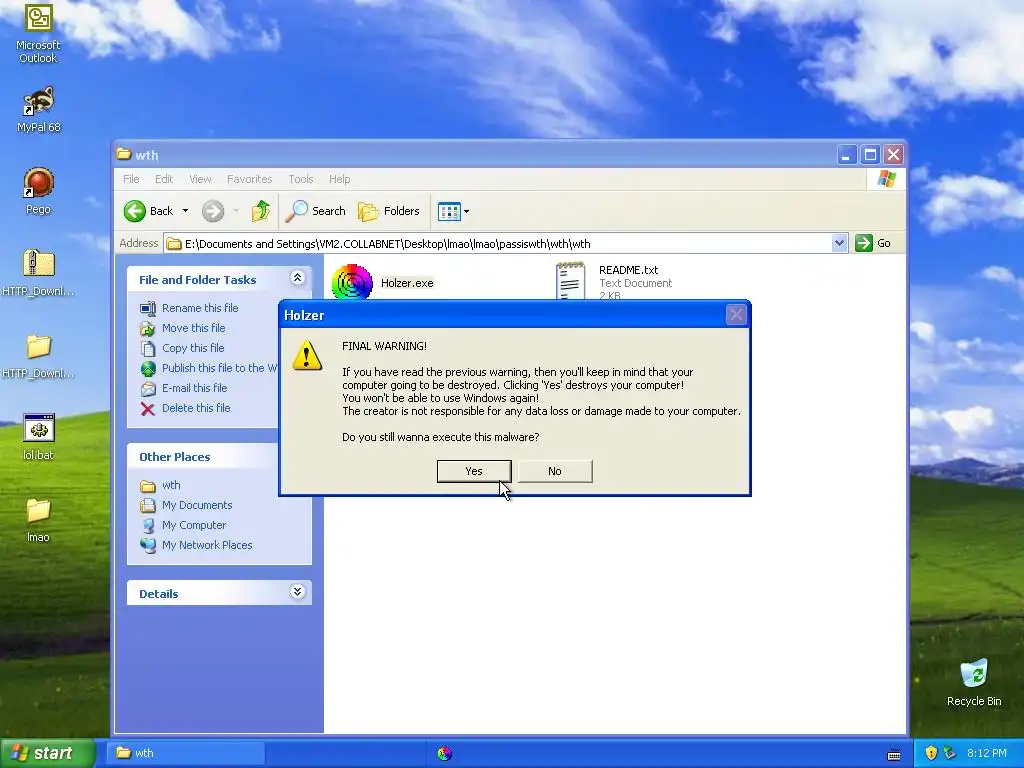Click Move this file link
The width and height of the screenshot is (1024, 768).
coord(193,328)
